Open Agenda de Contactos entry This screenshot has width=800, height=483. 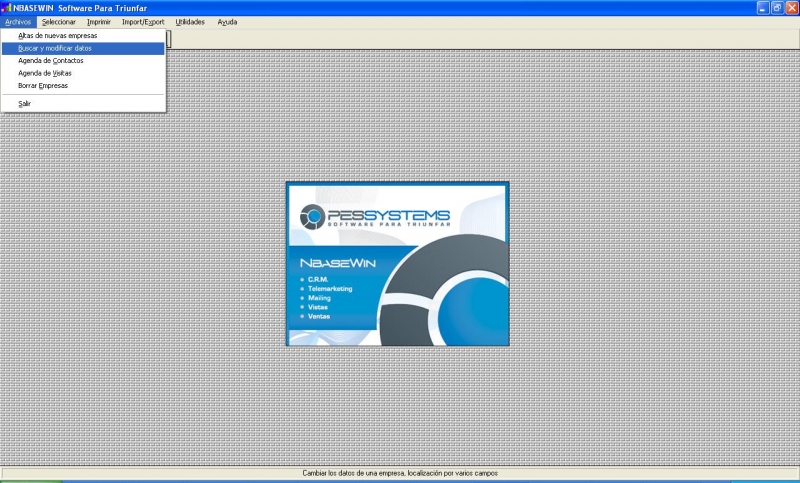[83, 61]
